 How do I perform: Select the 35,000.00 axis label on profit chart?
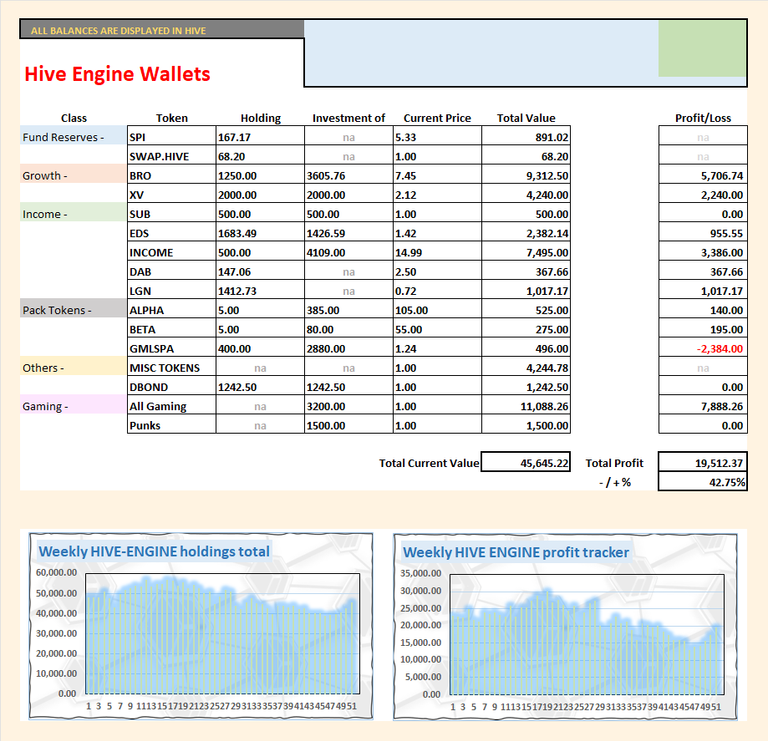(x=421, y=573)
